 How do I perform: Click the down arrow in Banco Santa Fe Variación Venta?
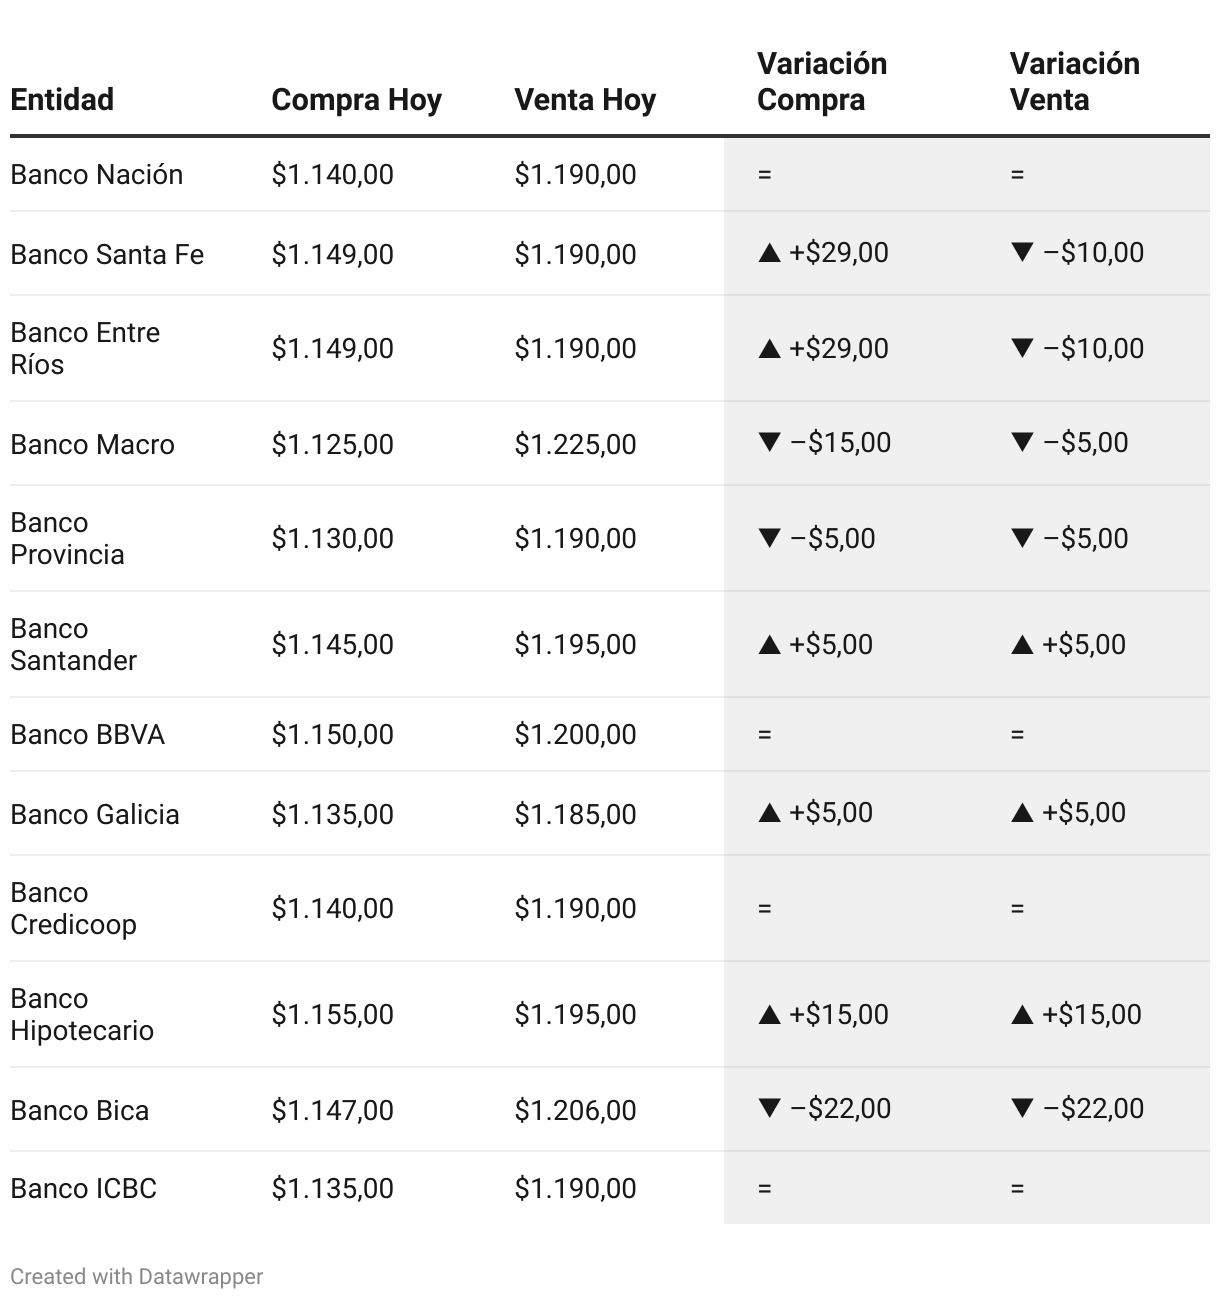tap(1022, 252)
